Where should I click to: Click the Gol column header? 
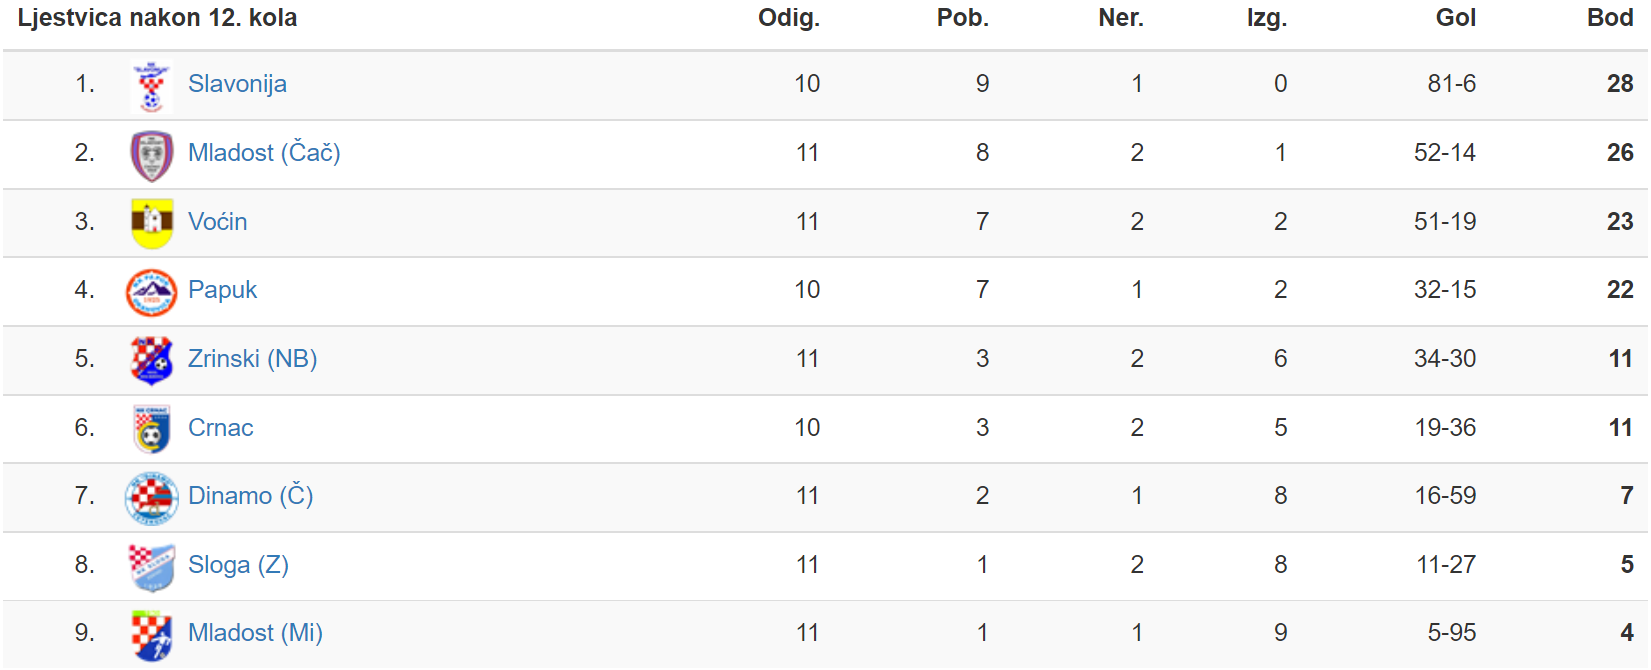(x=1455, y=18)
